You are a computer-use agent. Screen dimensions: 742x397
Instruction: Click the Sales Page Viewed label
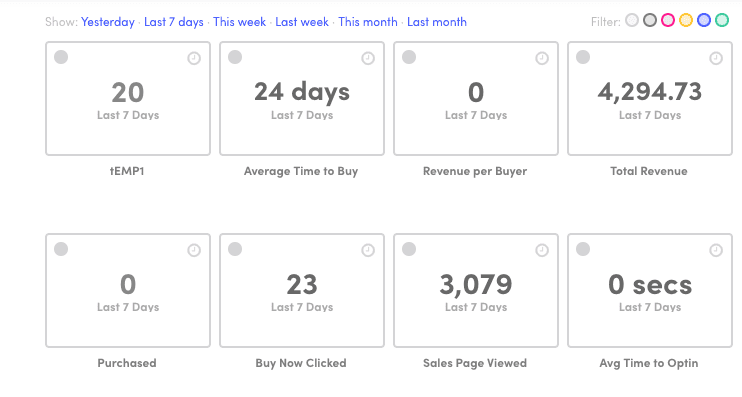(x=475, y=363)
